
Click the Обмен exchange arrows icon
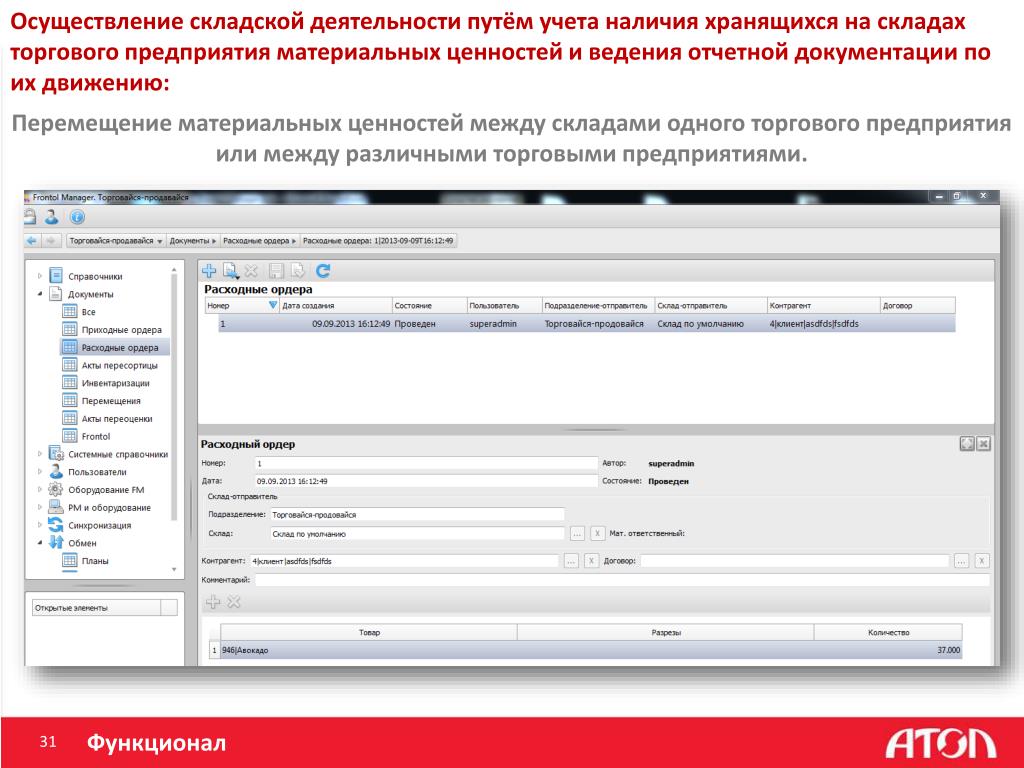click(56, 542)
